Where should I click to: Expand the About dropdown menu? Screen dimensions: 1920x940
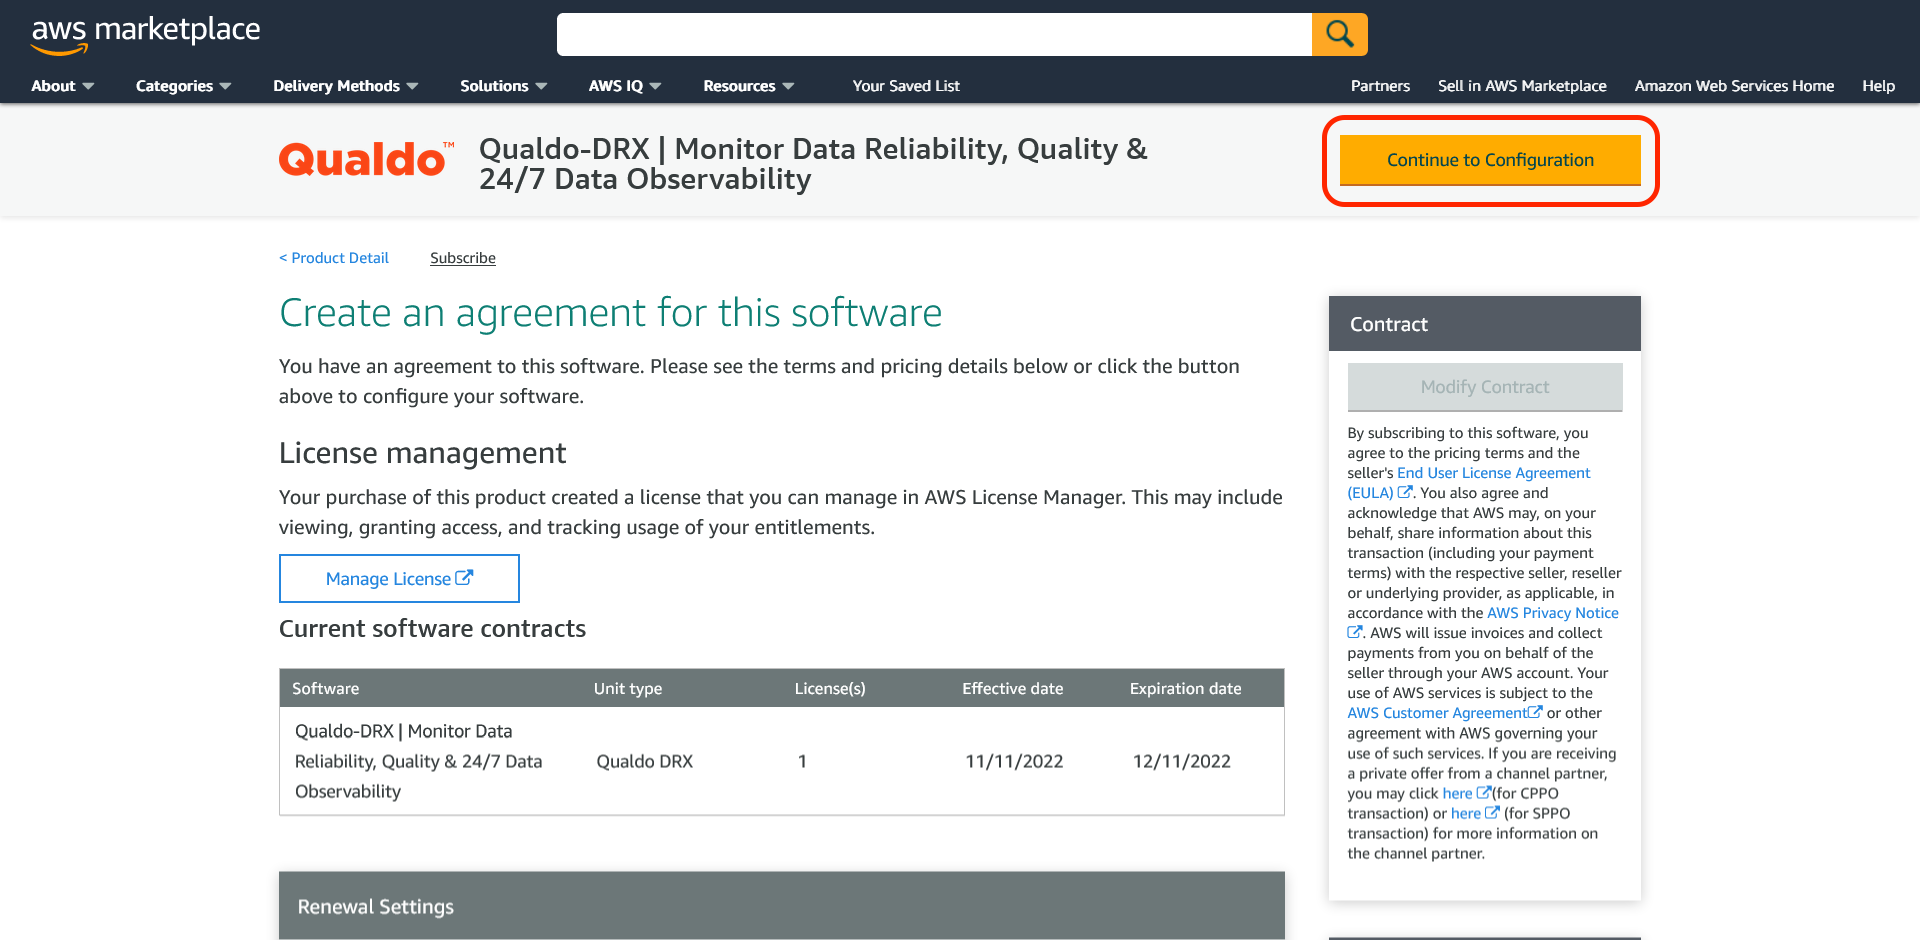[62, 86]
